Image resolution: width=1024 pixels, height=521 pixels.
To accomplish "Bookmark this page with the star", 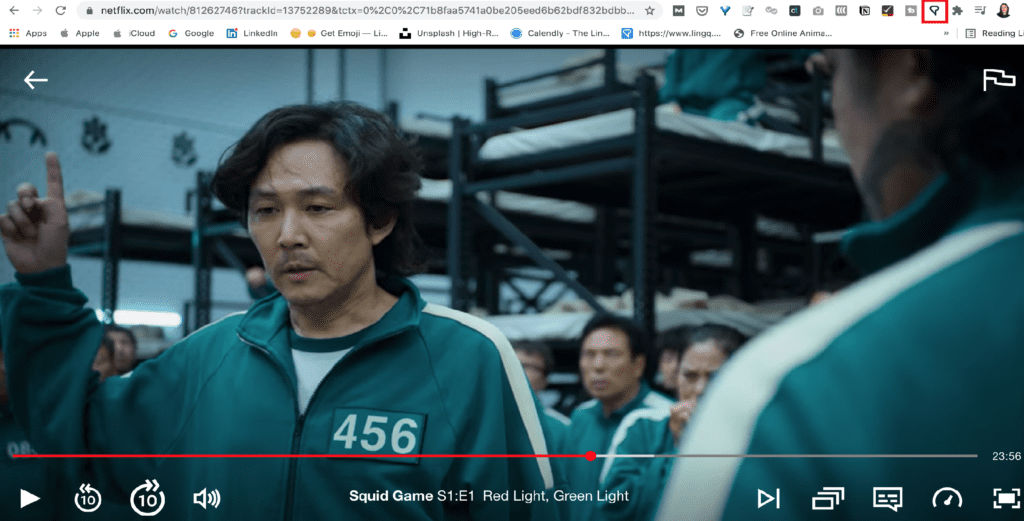I will pyautogui.click(x=650, y=10).
